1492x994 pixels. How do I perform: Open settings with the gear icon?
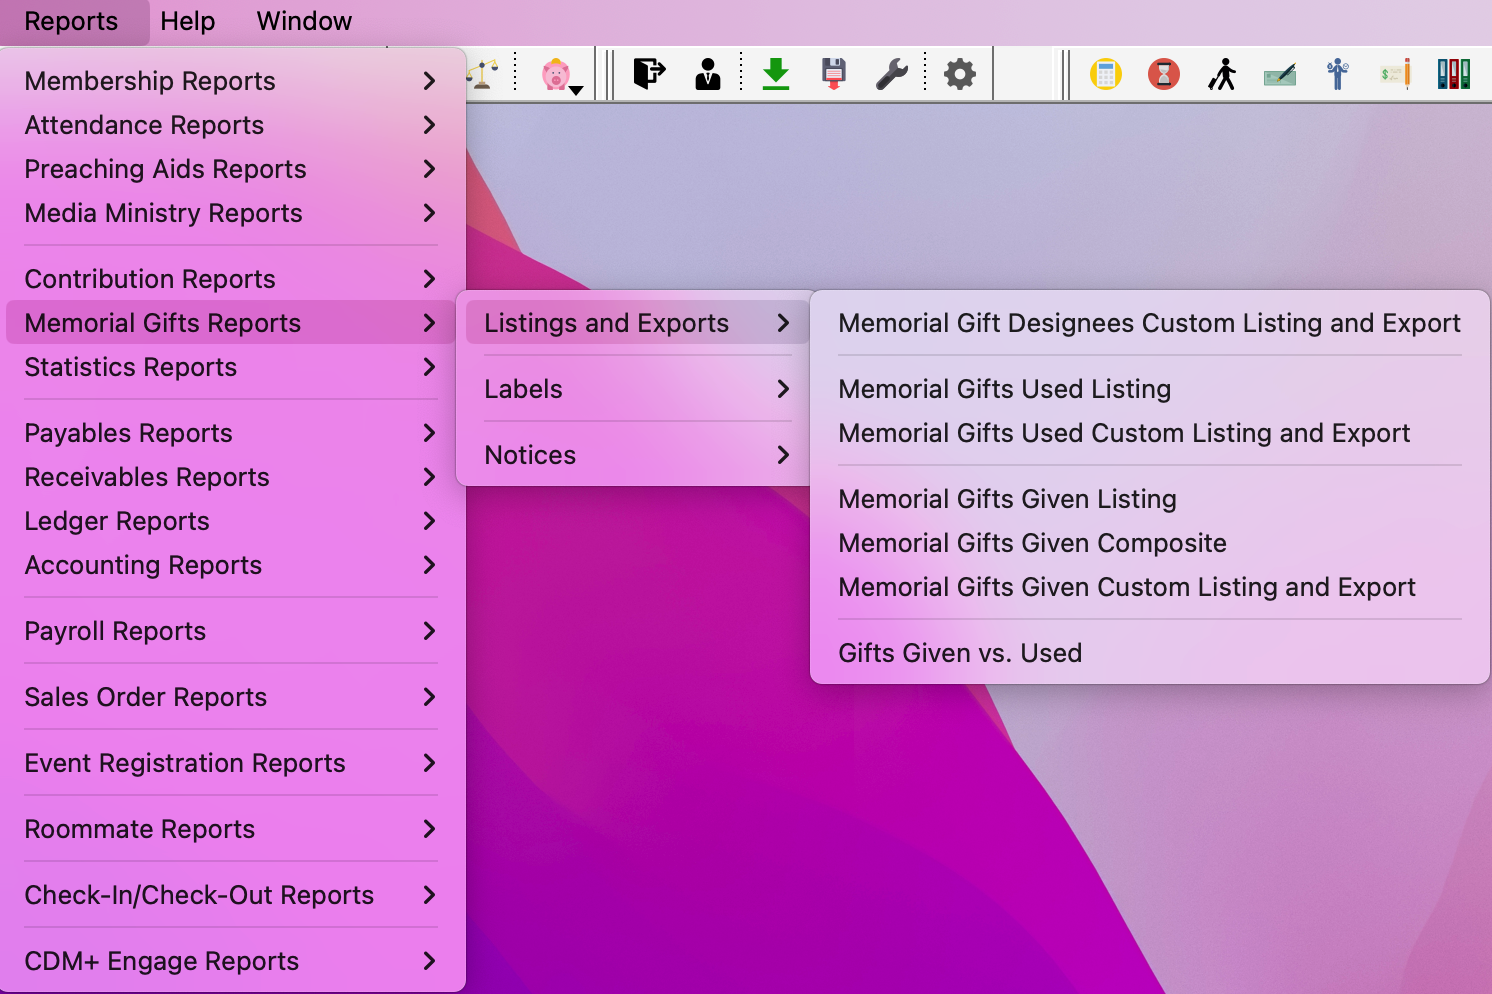[959, 74]
